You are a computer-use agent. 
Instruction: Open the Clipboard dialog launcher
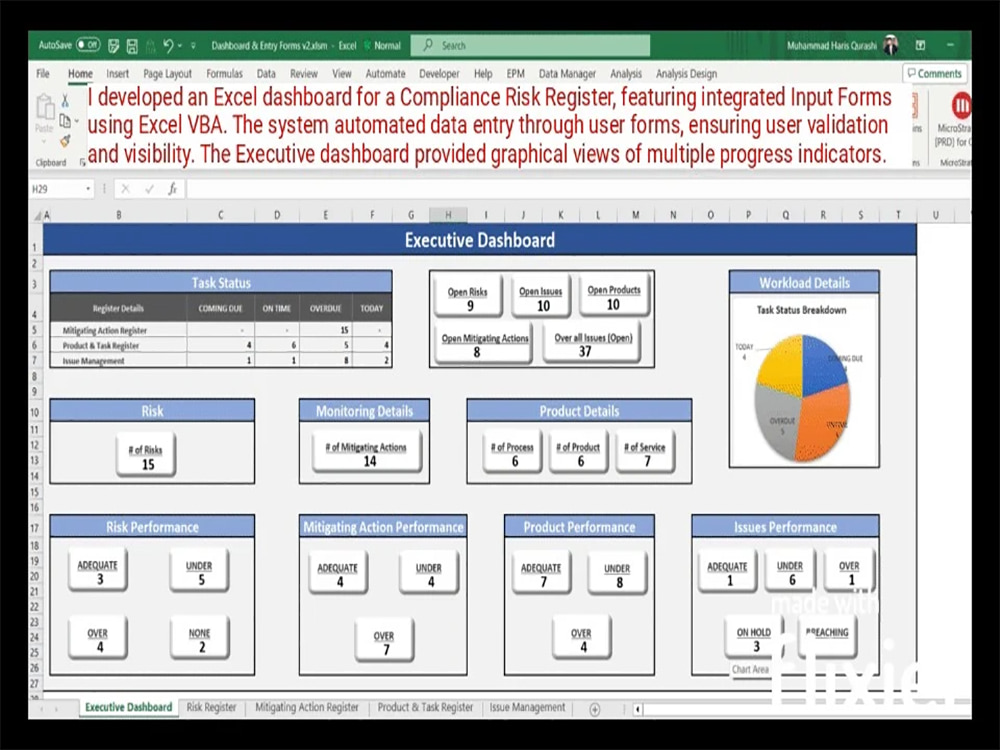tap(82, 163)
